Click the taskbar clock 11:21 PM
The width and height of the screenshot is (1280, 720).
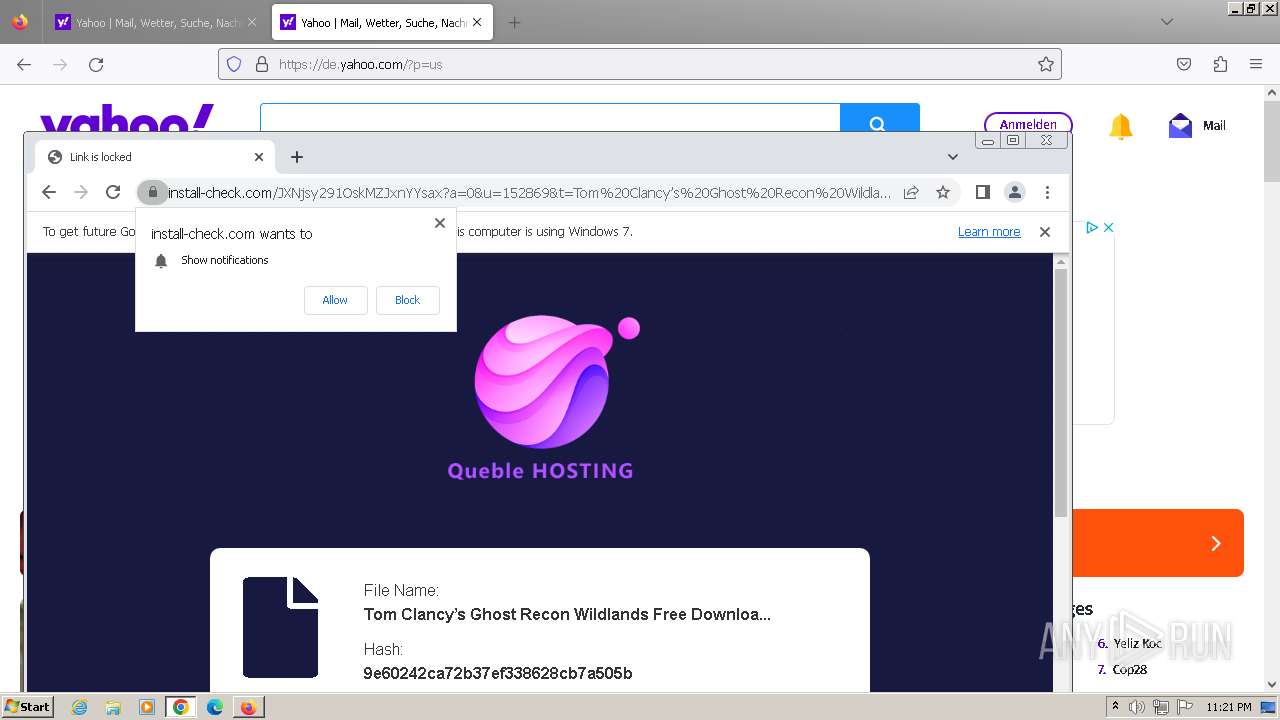coord(1228,707)
